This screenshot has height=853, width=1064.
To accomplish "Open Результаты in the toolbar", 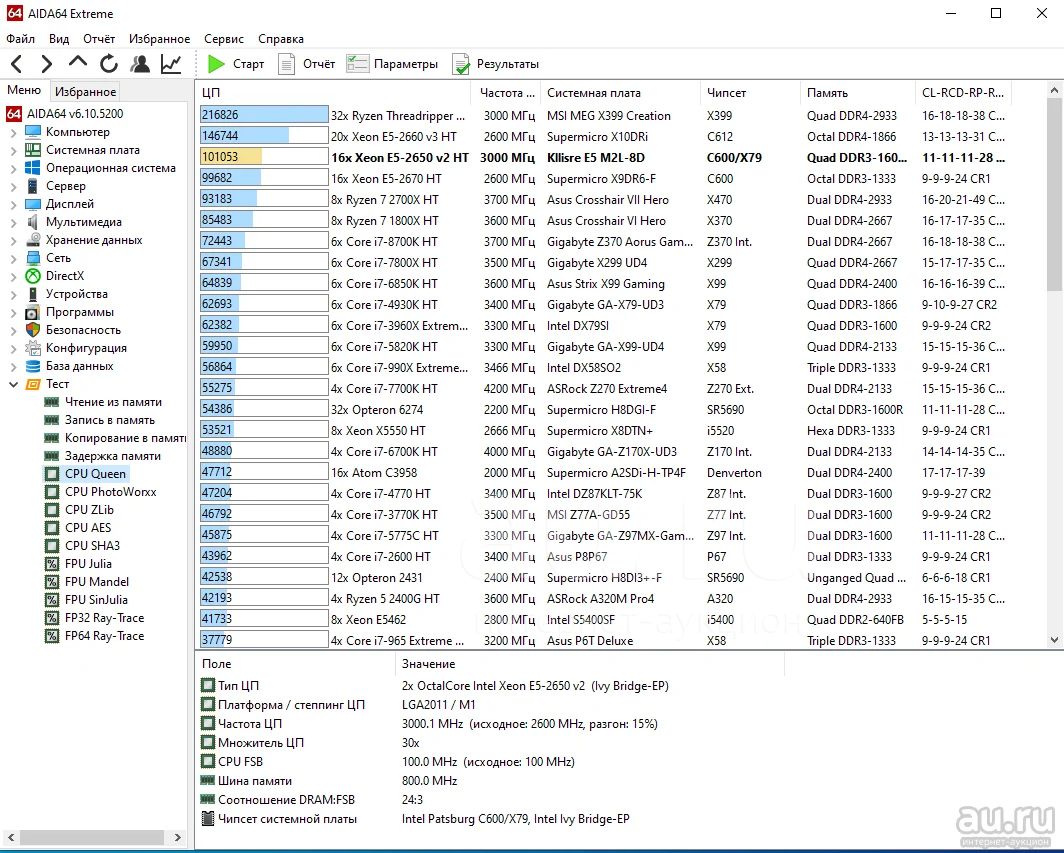I will [495, 64].
